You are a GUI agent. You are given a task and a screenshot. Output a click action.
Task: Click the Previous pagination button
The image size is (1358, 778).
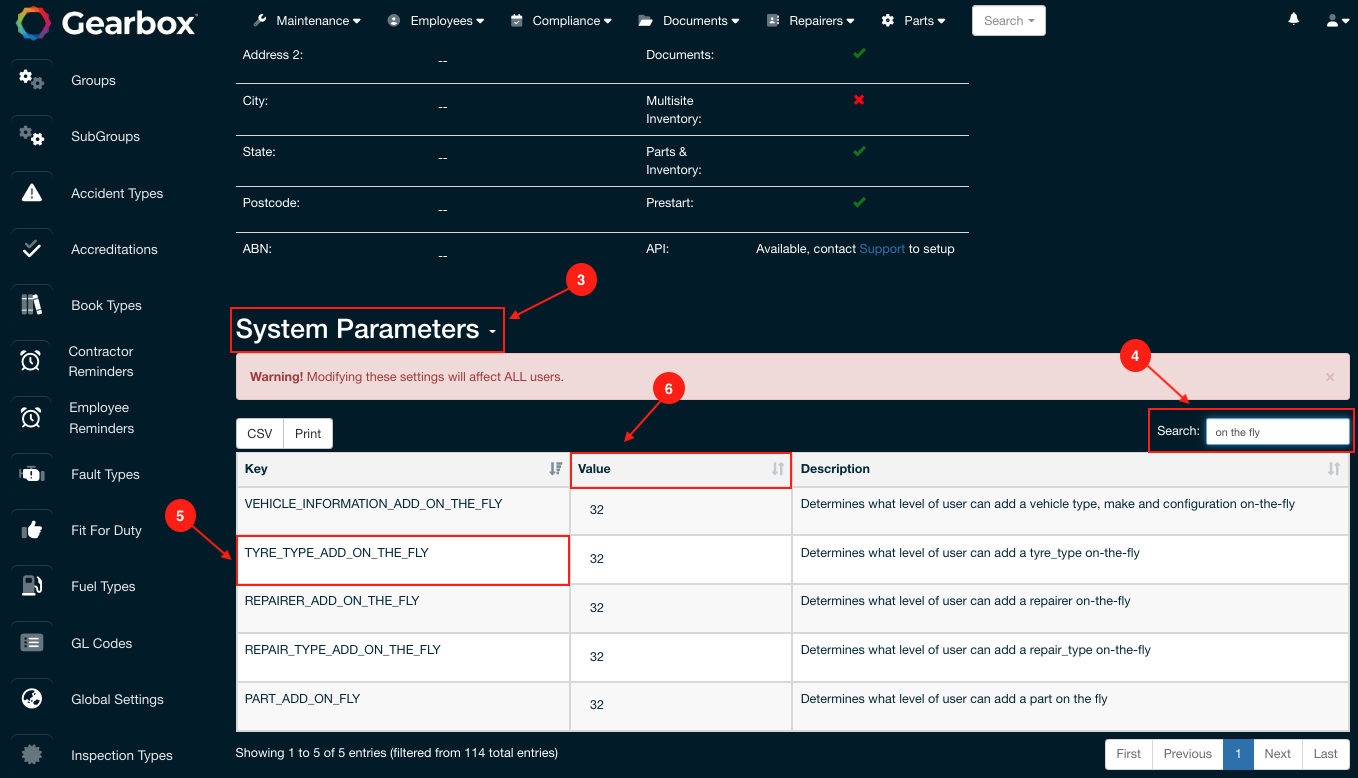click(1187, 754)
